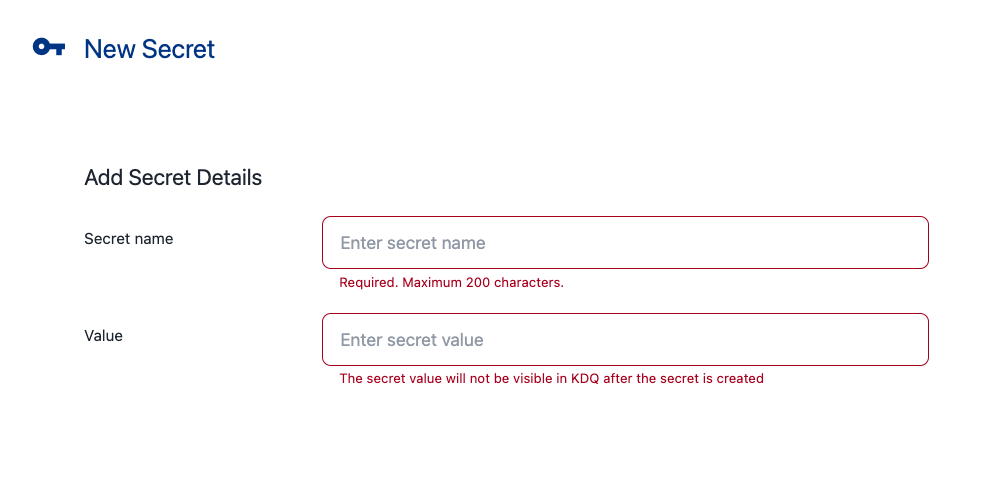
Task: Click the word characters in the name hint
Action: tap(529, 282)
